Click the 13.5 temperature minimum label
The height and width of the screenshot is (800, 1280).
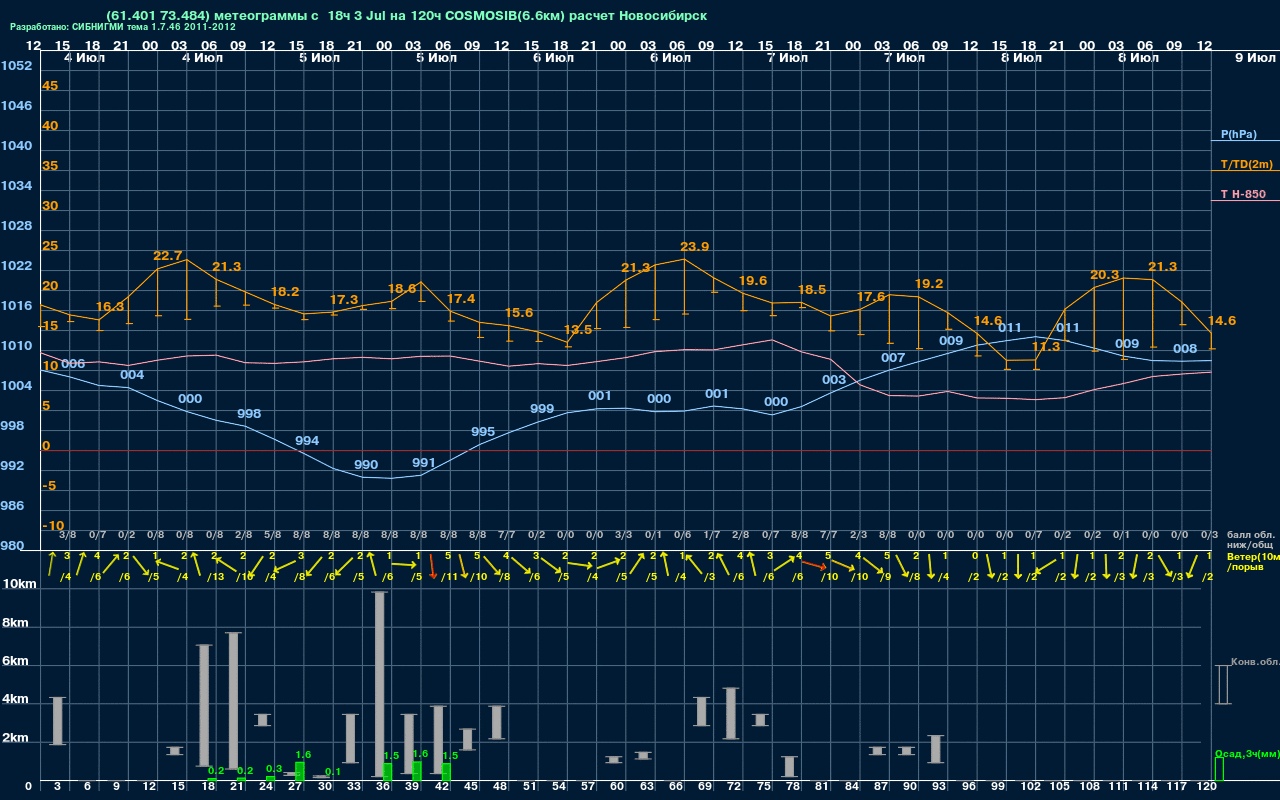(578, 330)
